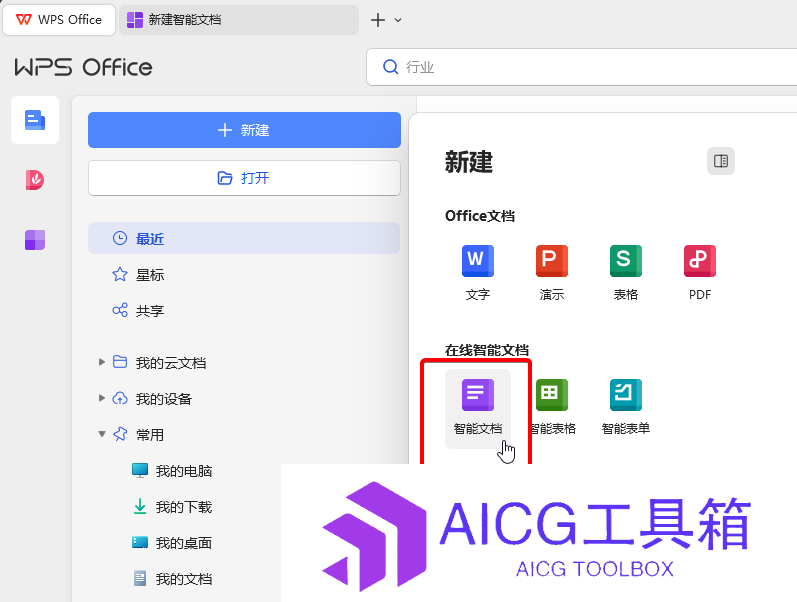Select 共享 in the navigation list
Viewport: 797px width, 602px height.
point(244,310)
